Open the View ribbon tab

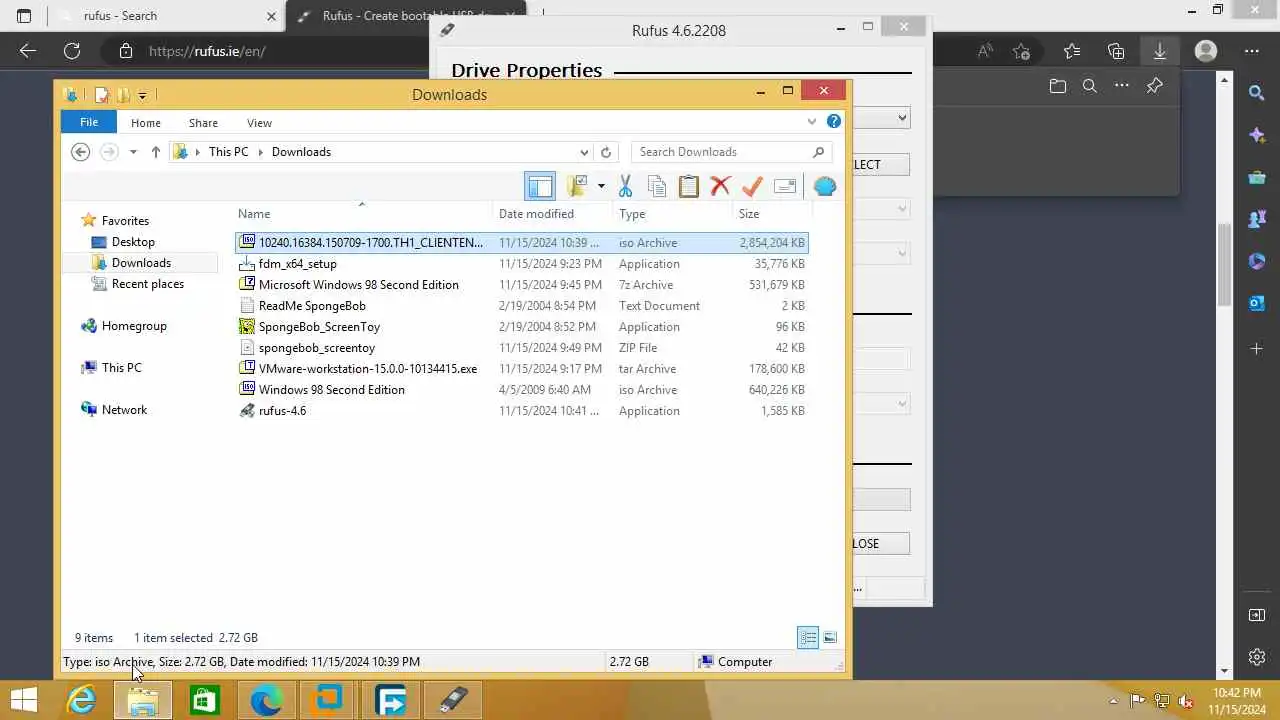259,122
